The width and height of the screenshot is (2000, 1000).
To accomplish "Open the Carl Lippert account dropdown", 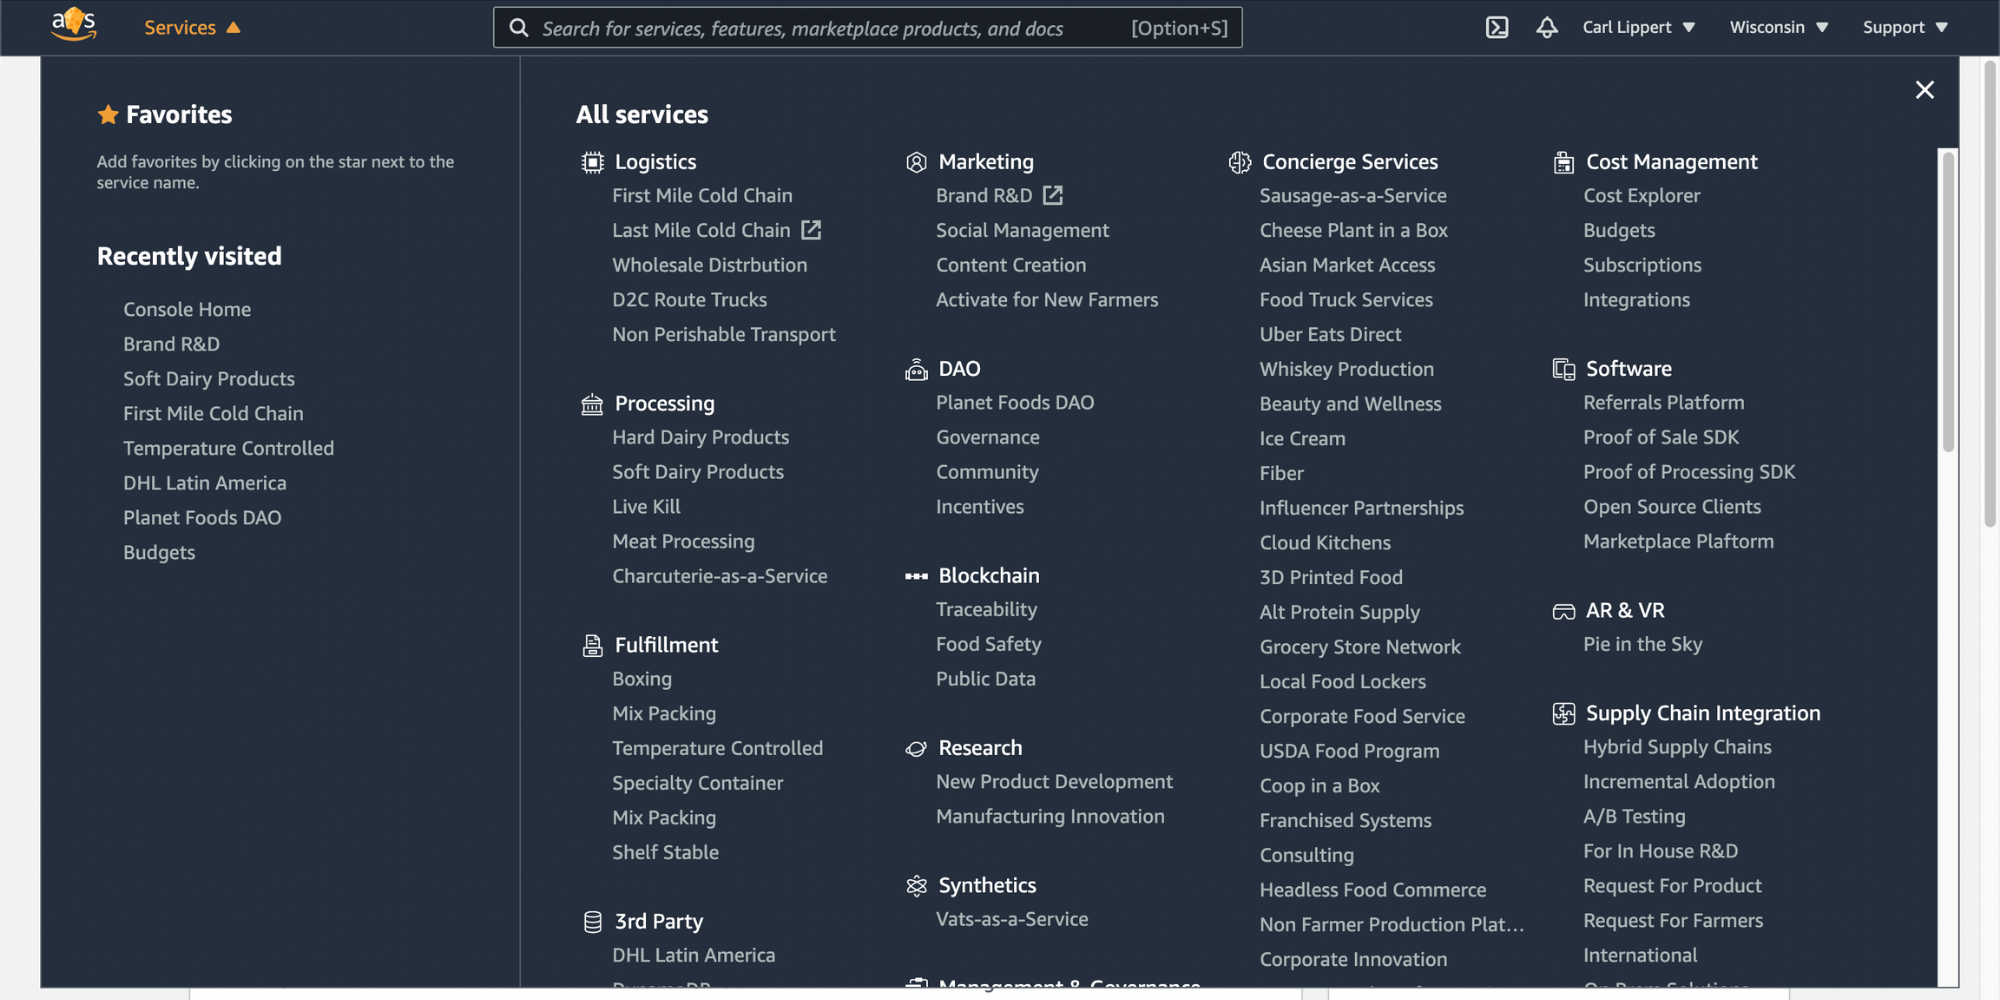I will [1638, 27].
